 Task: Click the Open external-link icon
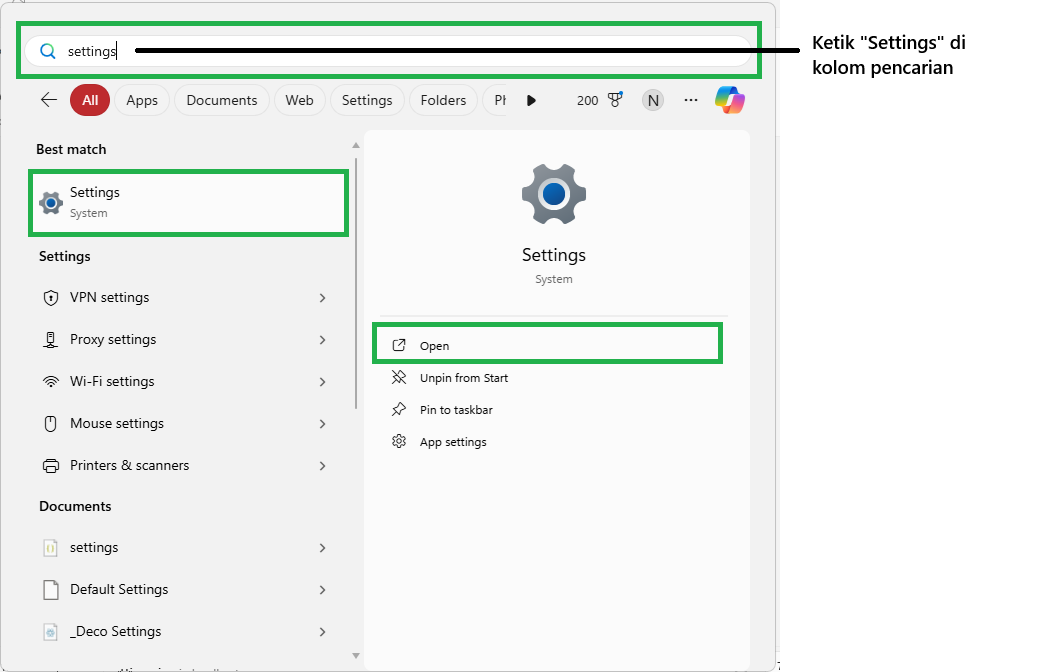click(399, 345)
